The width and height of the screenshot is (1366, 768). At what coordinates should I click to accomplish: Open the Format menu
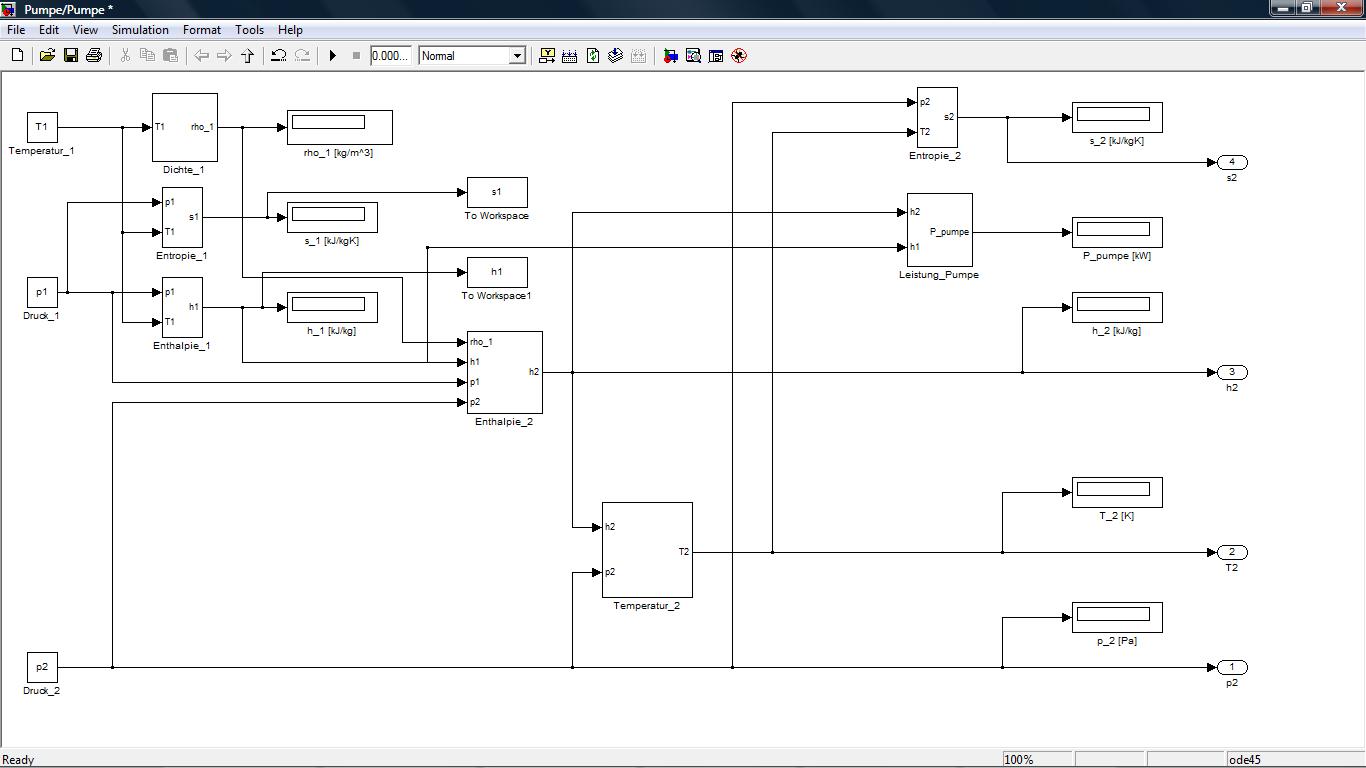click(202, 30)
